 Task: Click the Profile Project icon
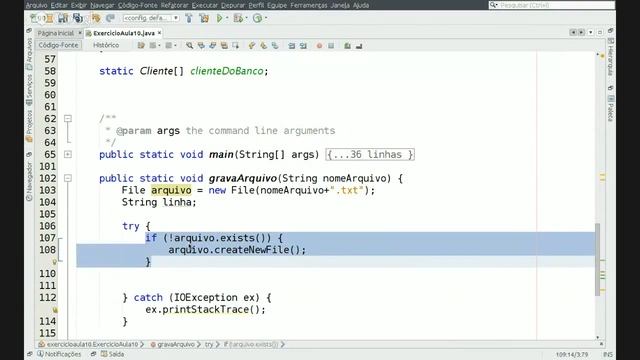257,18
